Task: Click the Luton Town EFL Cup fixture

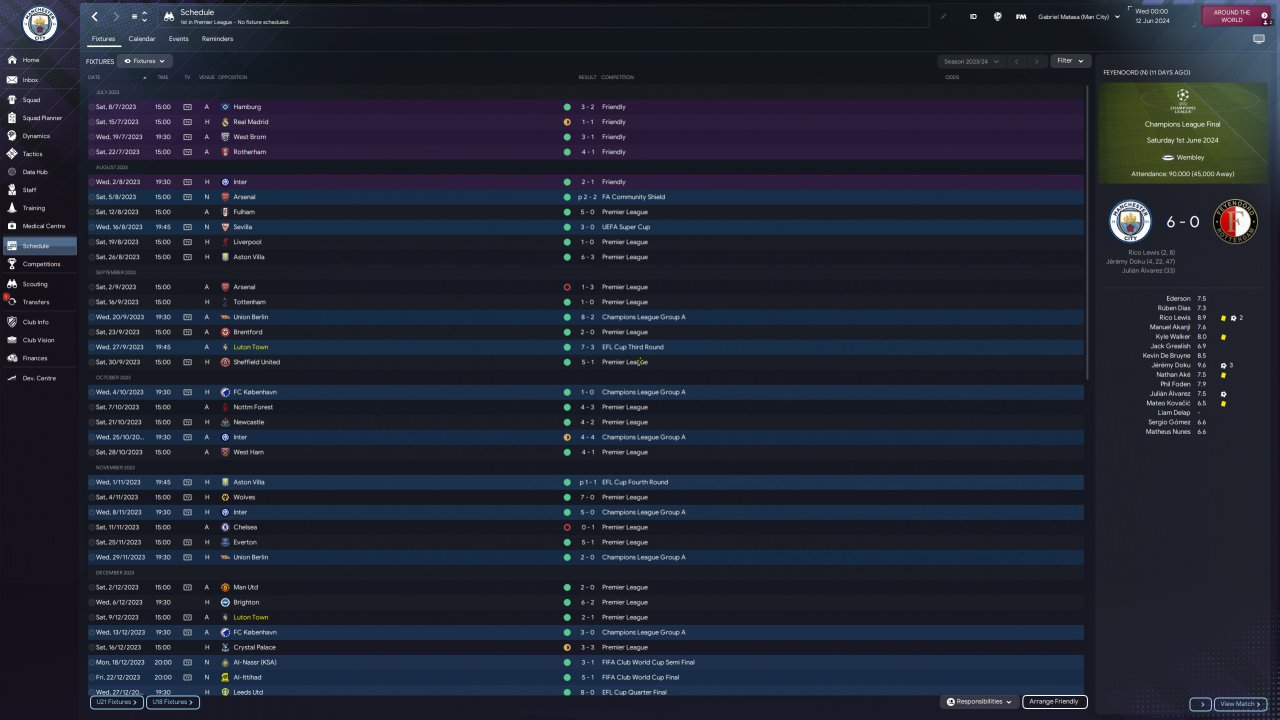Action: point(585,347)
